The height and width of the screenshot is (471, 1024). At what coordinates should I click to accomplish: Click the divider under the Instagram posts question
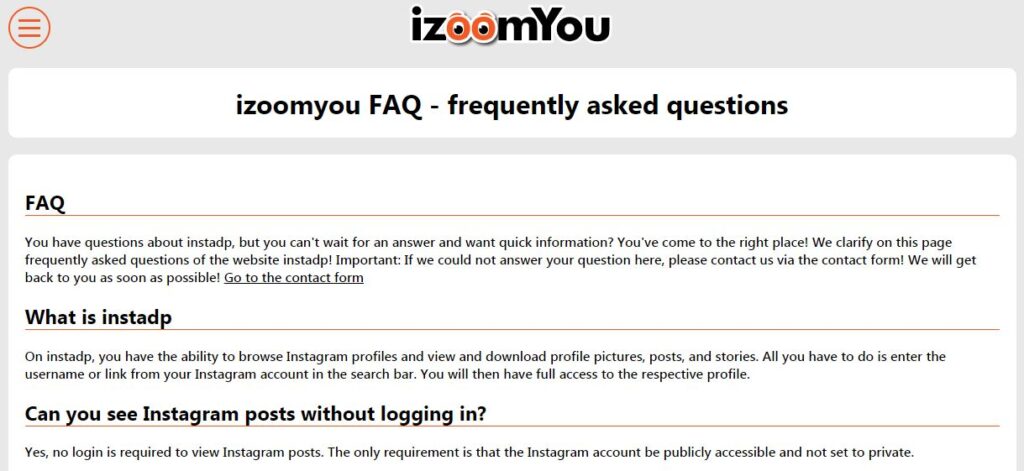click(512, 426)
